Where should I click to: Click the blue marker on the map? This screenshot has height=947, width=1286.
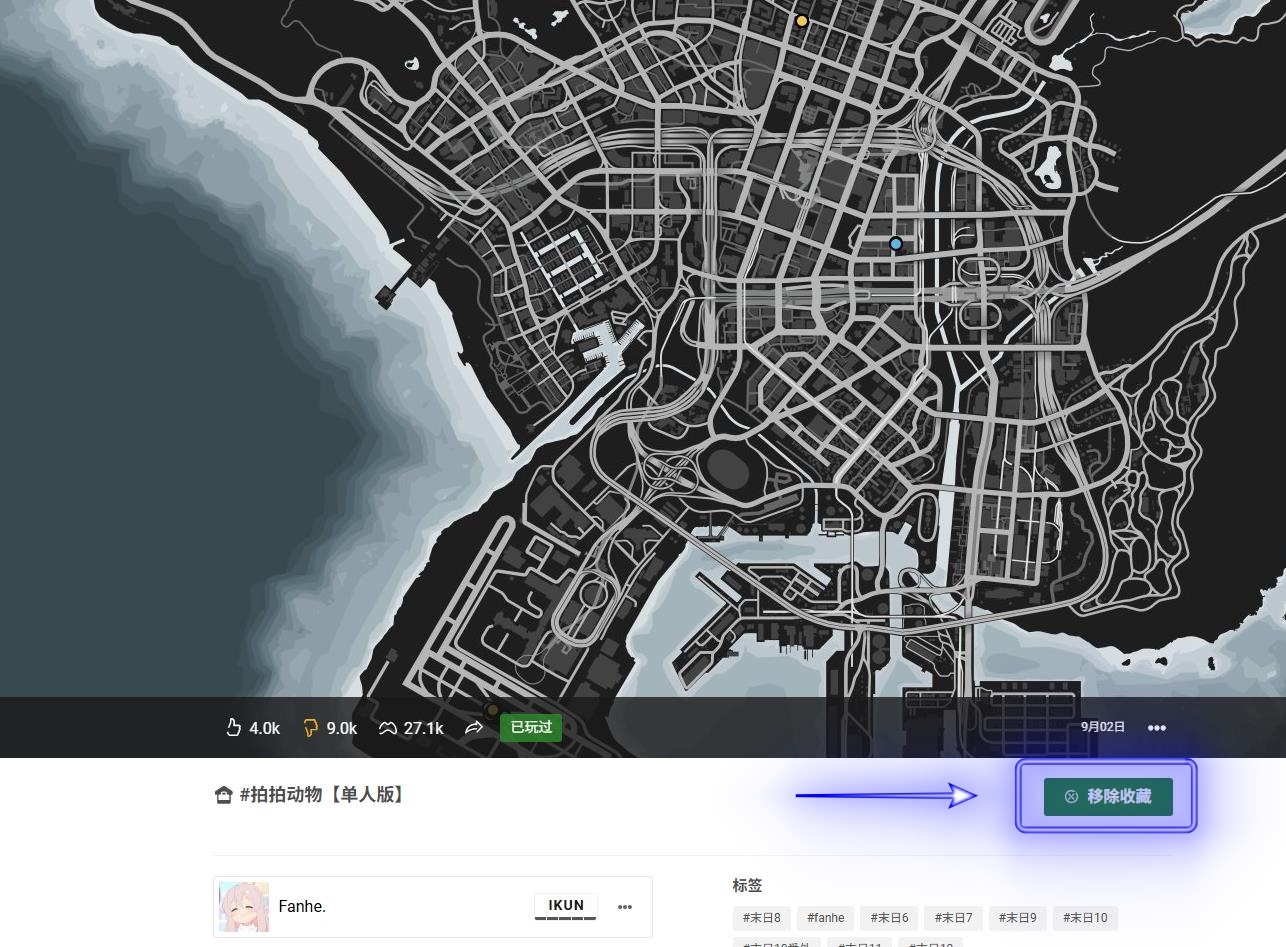point(896,243)
